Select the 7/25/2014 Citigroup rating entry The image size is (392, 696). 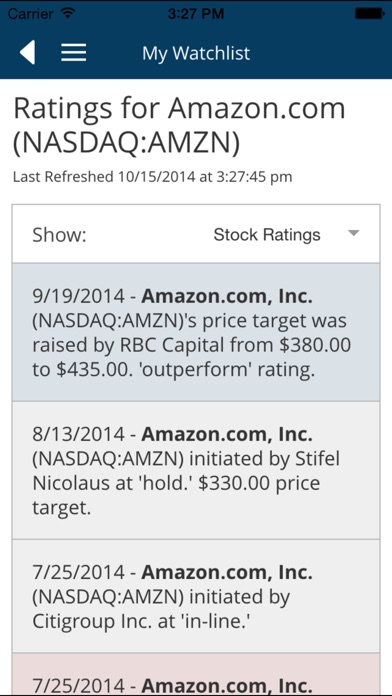coord(196,596)
